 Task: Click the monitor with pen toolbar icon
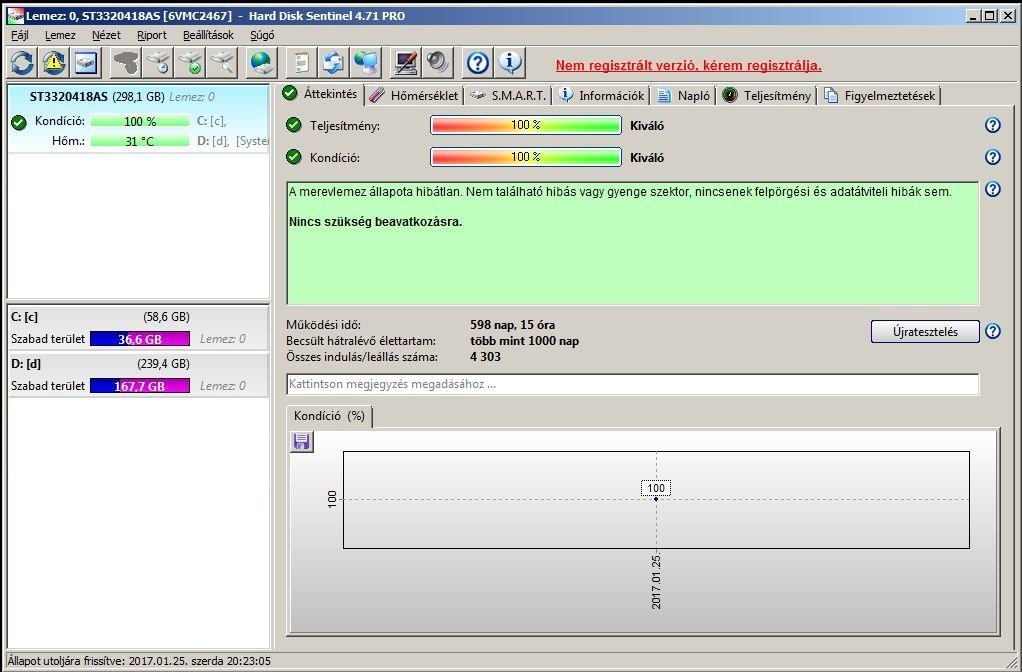point(405,63)
